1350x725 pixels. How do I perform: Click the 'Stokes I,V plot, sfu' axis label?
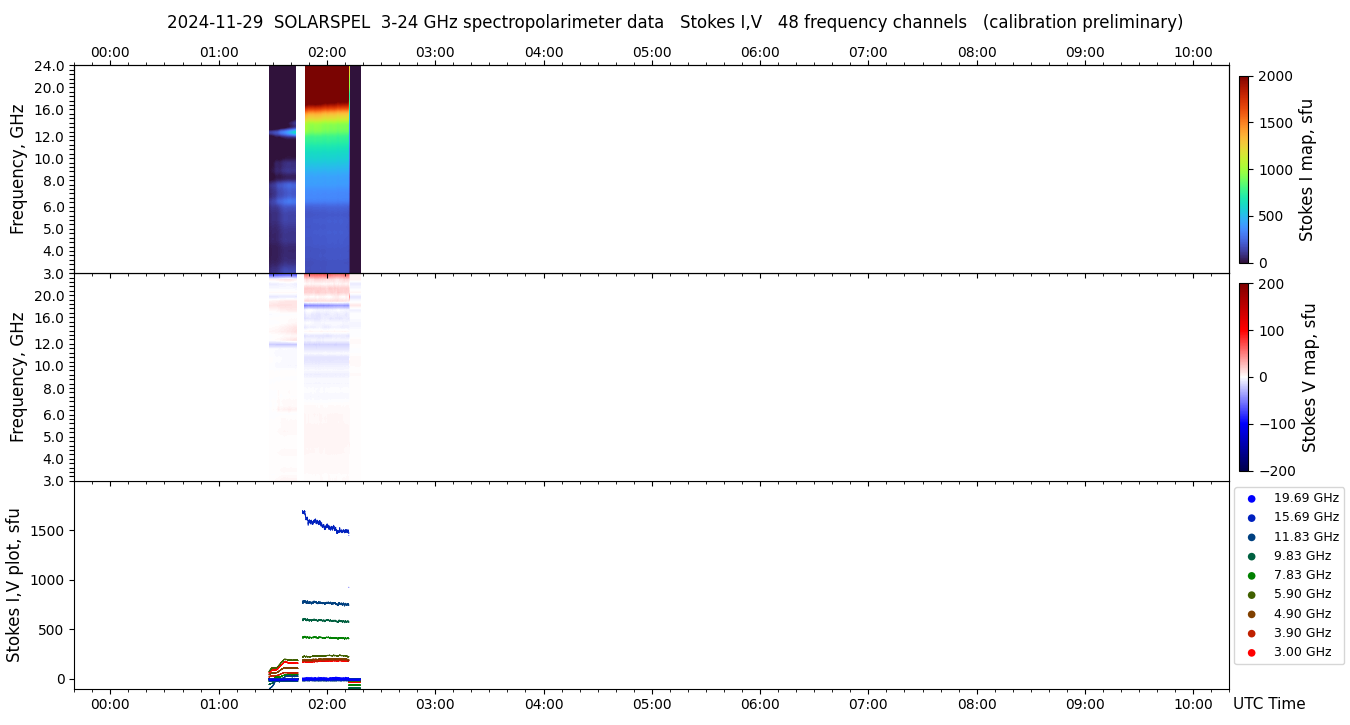(x=14, y=585)
